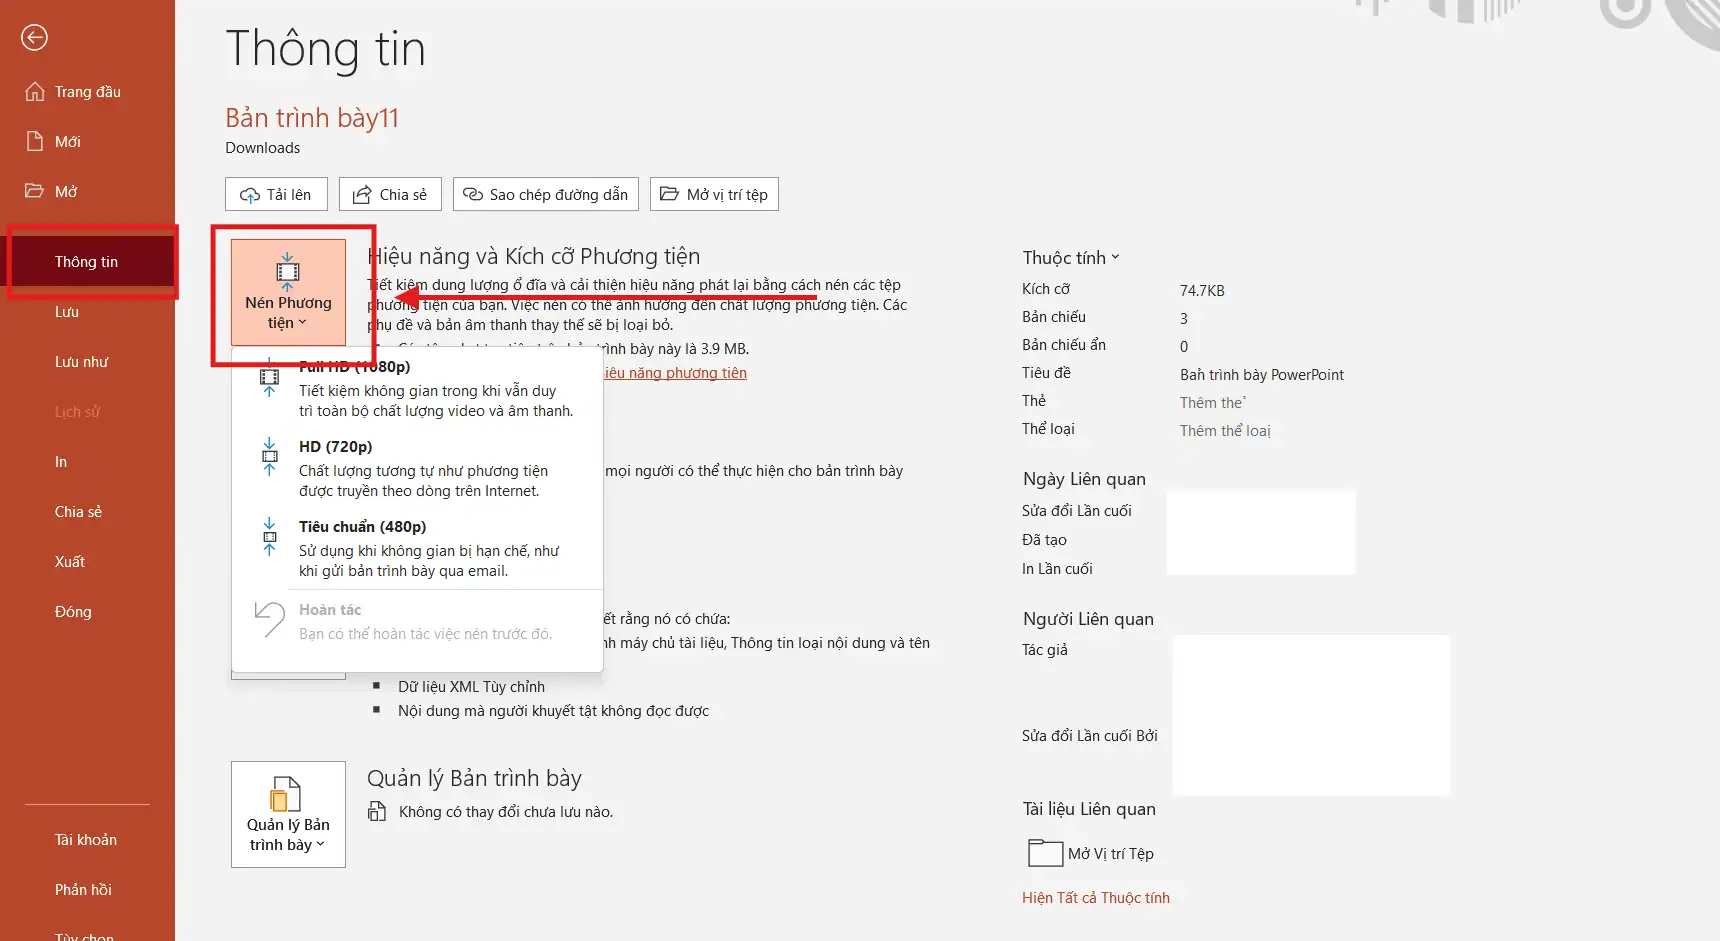
Task: Click the back arrow icon
Action: click(x=34, y=38)
